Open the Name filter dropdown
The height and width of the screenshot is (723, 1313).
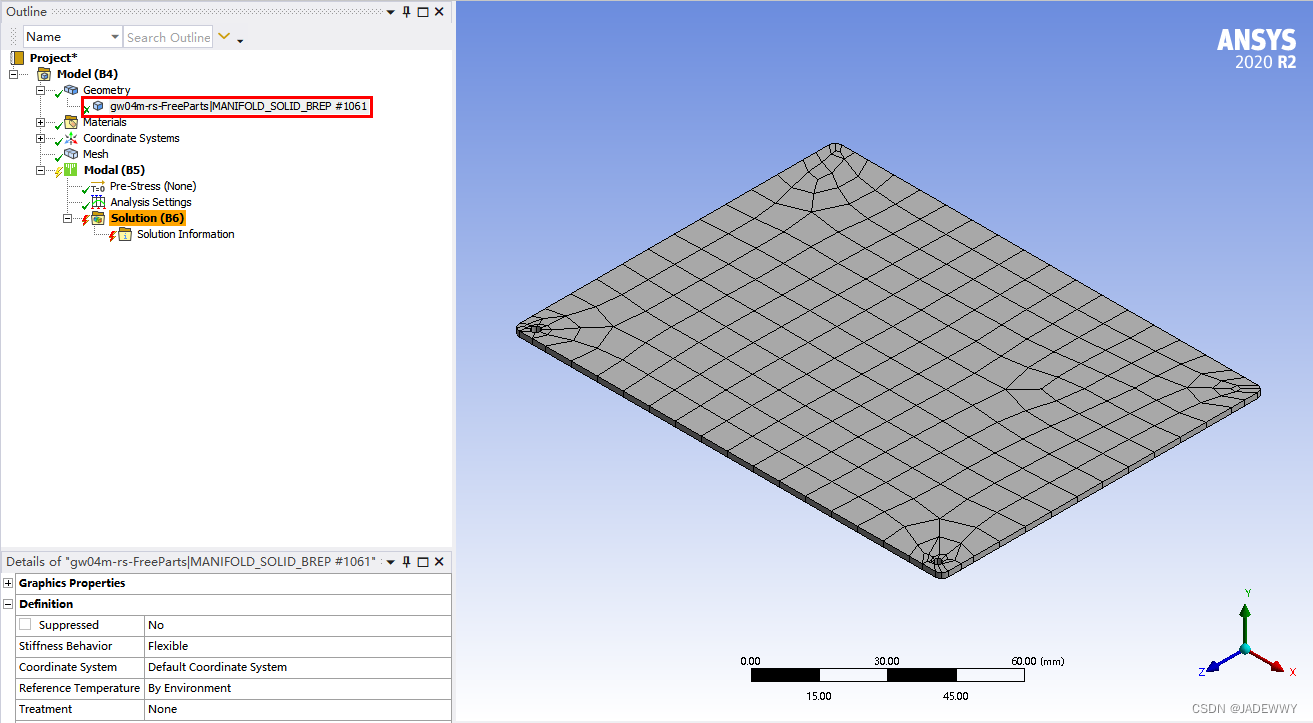114,36
